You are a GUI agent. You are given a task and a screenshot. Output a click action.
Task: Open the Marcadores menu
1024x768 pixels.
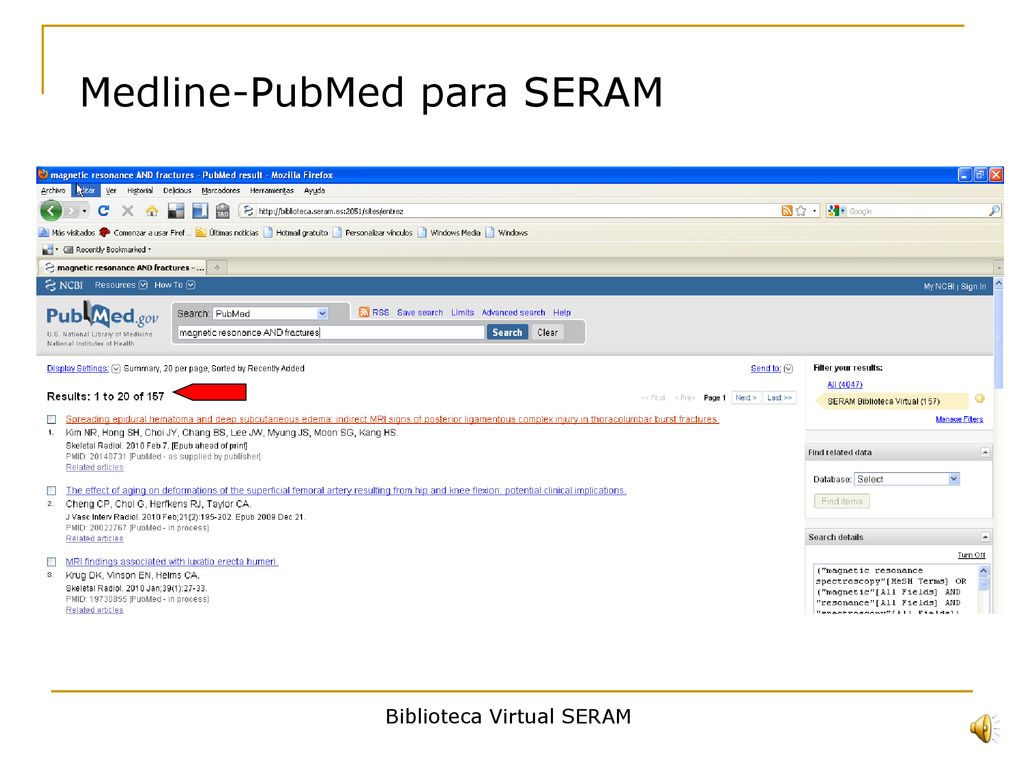[x=221, y=191]
